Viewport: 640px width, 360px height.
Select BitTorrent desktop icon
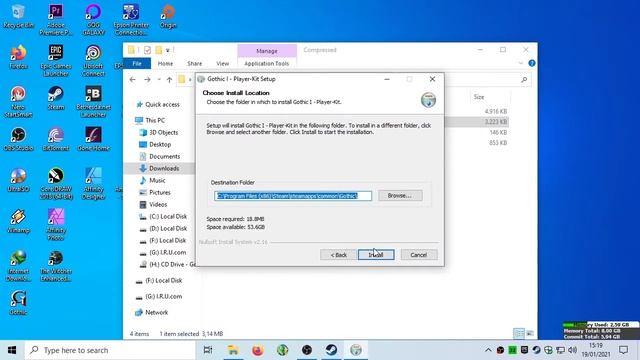point(56,139)
